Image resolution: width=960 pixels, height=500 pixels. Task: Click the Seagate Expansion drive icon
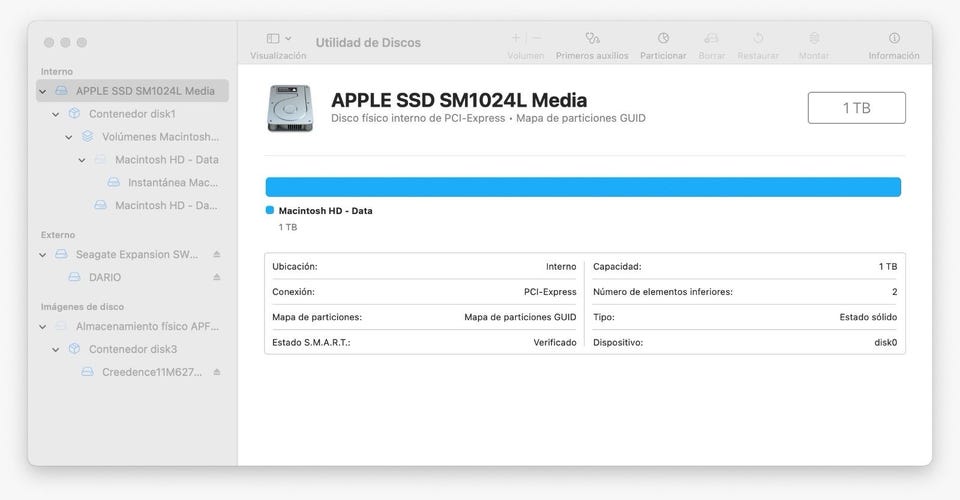(61, 254)
